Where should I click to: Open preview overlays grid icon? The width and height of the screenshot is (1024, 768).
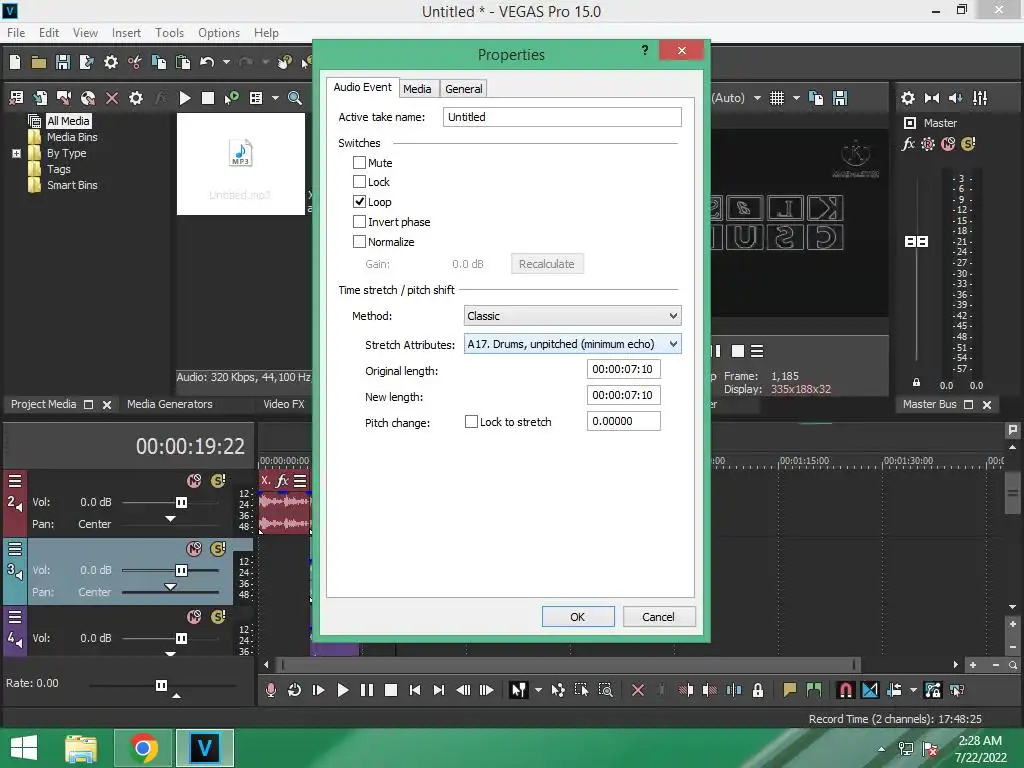click(x=776, y=98)
